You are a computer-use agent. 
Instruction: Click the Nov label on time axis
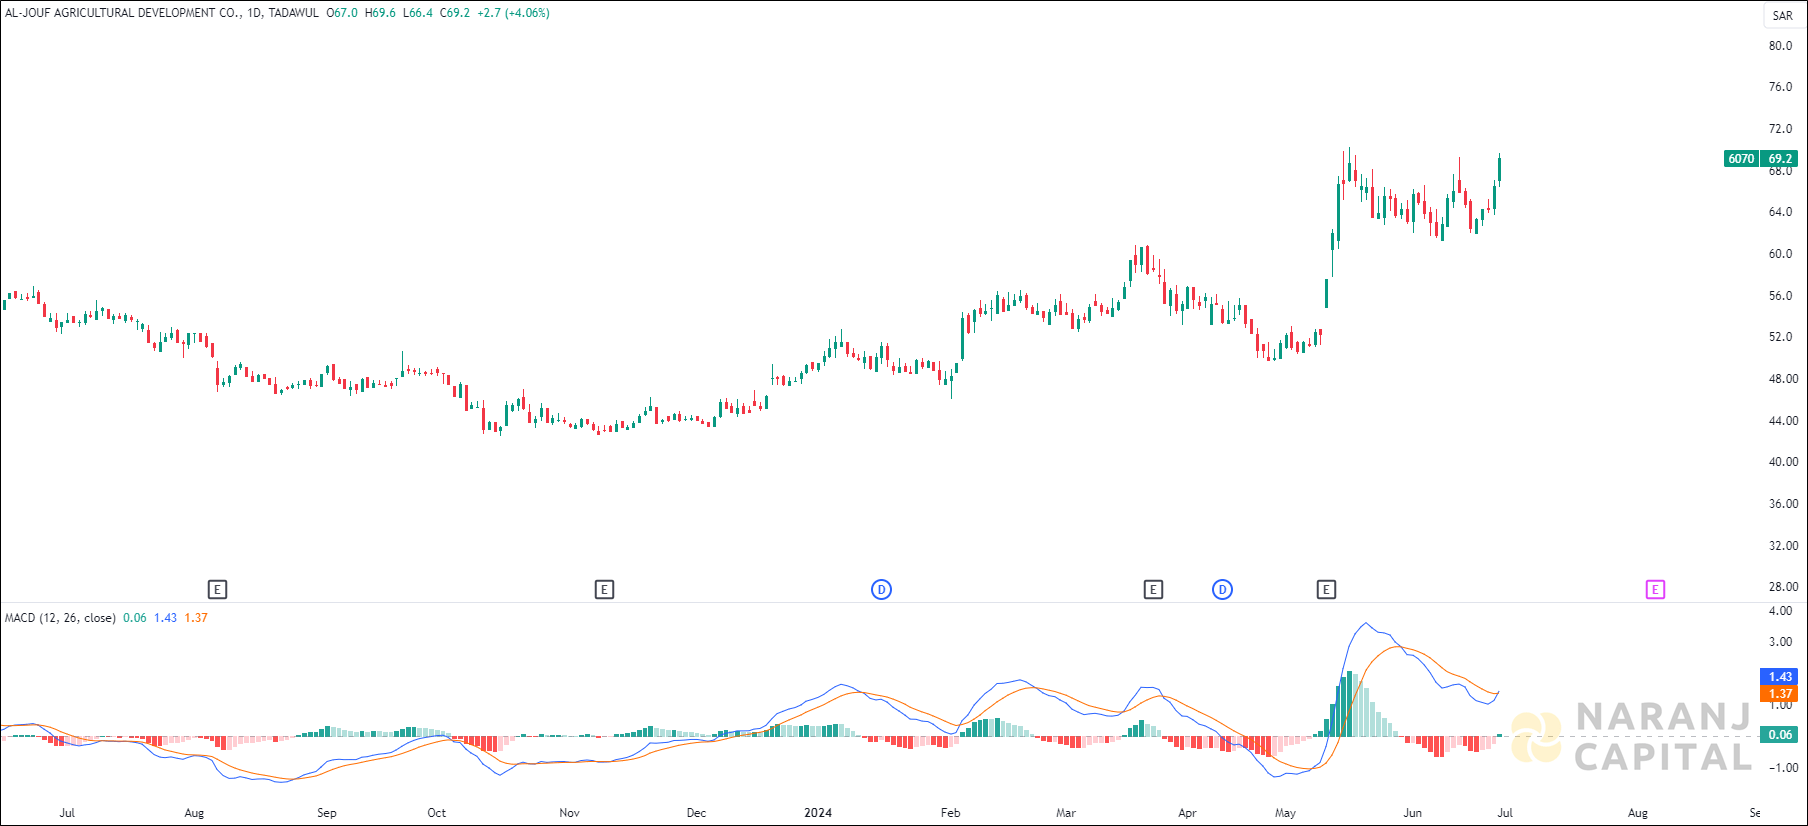pyautogui.click(x=569, y=813)
